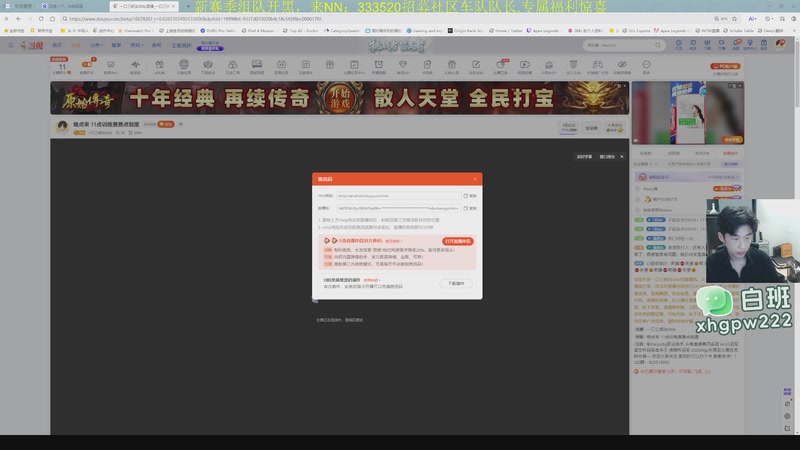Click the 窗口弹出 pop-out button
The width and height of the screenshot is (800, 450).
(x=607, y=157)
